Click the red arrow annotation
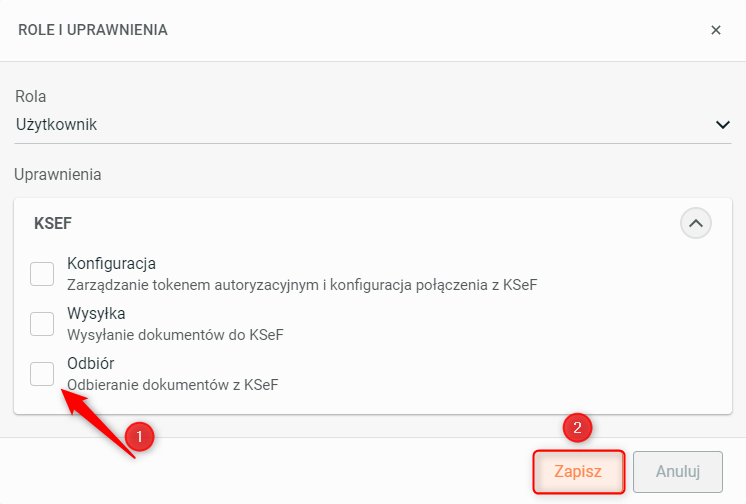Image resolution: width=746 pixels, height=504 pixels. (98, 422)
